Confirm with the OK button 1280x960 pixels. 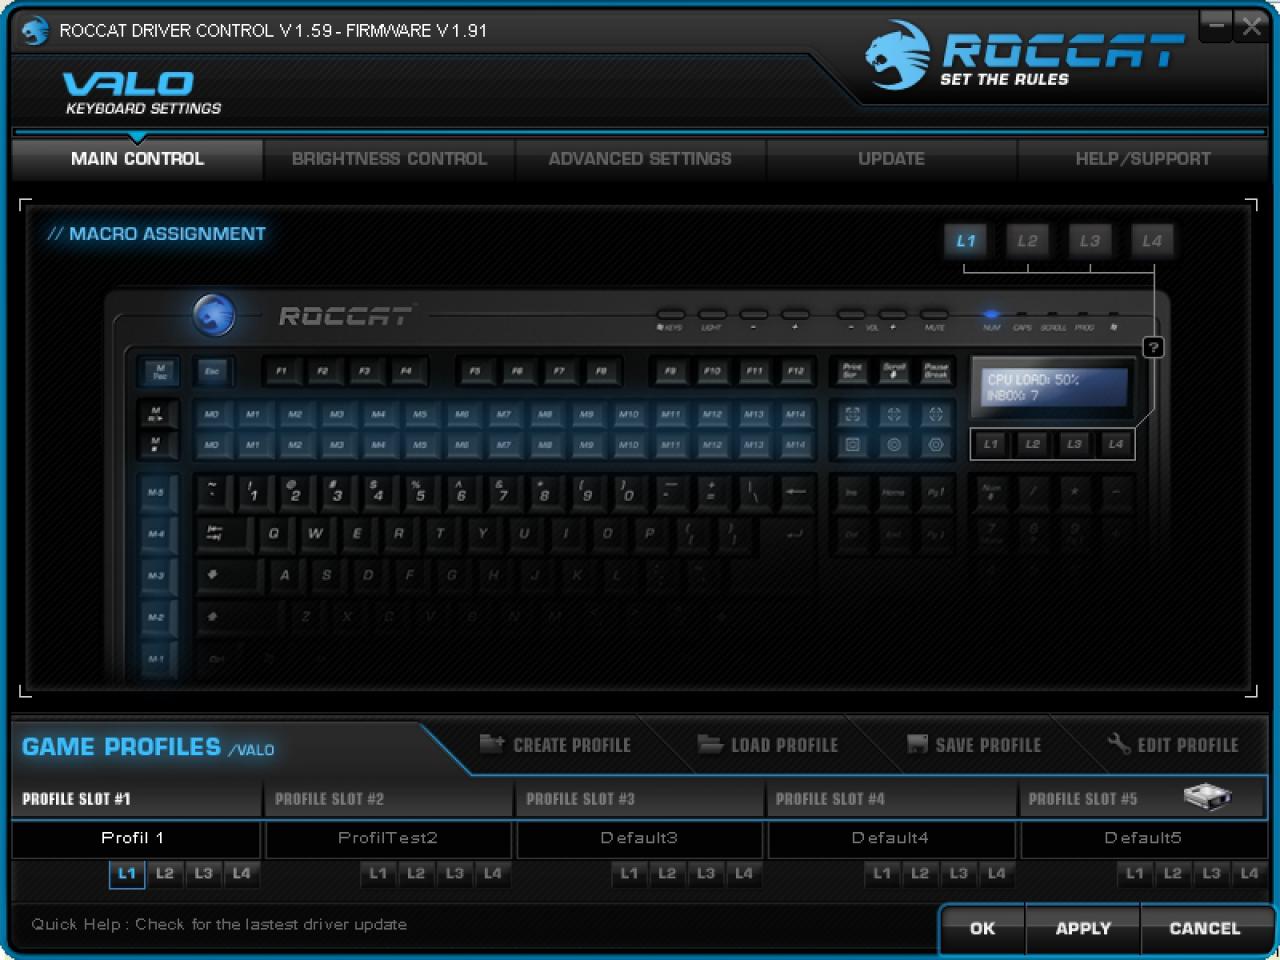point(982,928)
